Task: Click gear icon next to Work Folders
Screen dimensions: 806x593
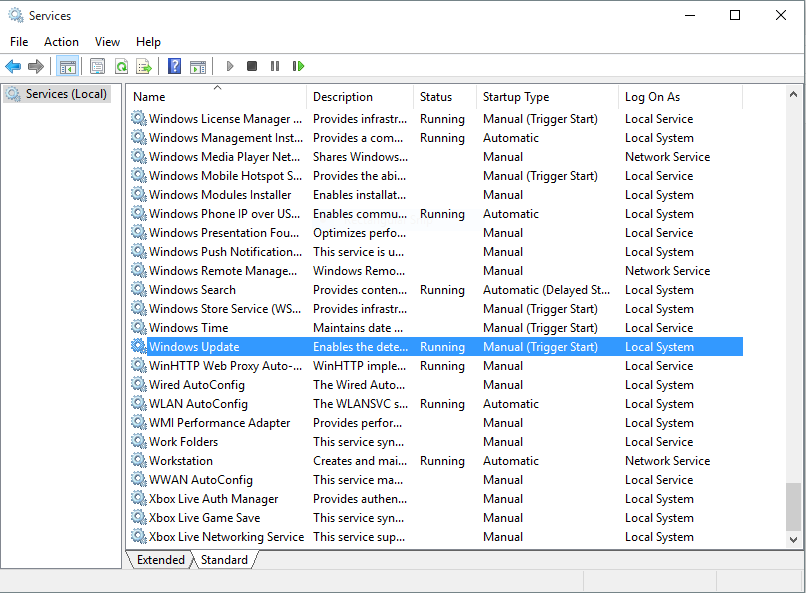Action: click(139, 441)
